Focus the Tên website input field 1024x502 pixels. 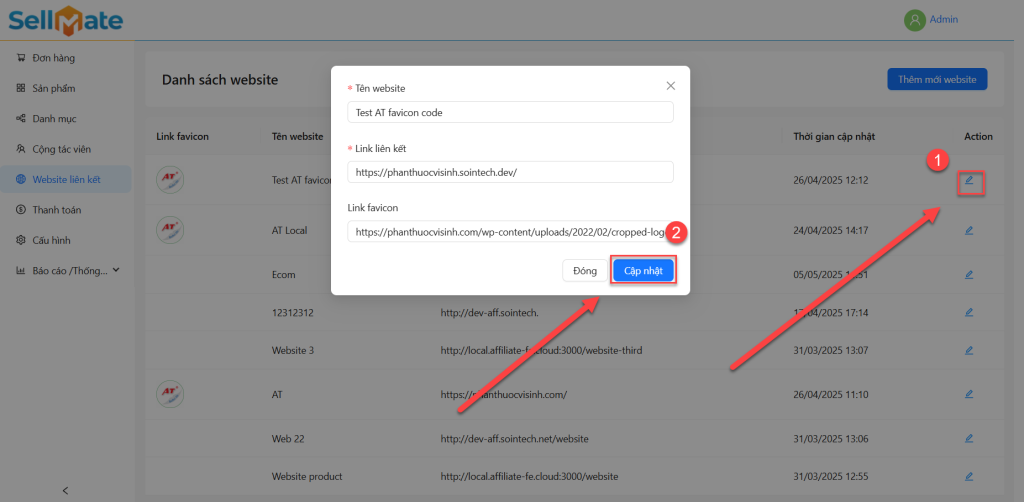click(510, 113)
